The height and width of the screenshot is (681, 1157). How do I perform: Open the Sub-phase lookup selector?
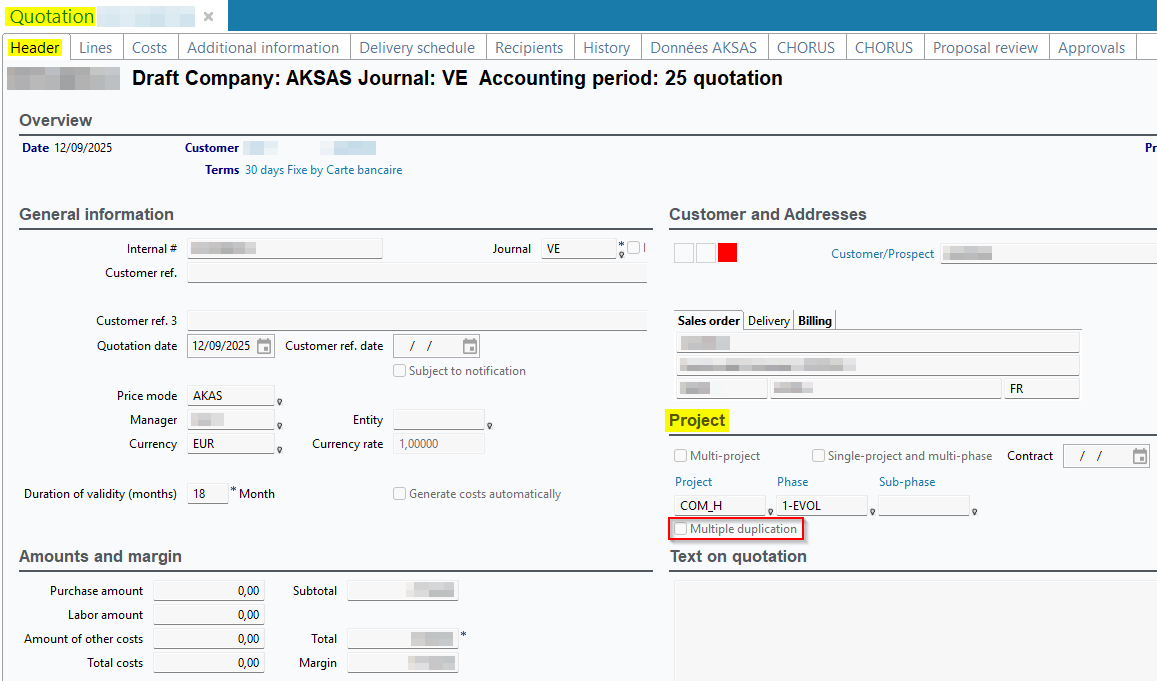point(974,512)
